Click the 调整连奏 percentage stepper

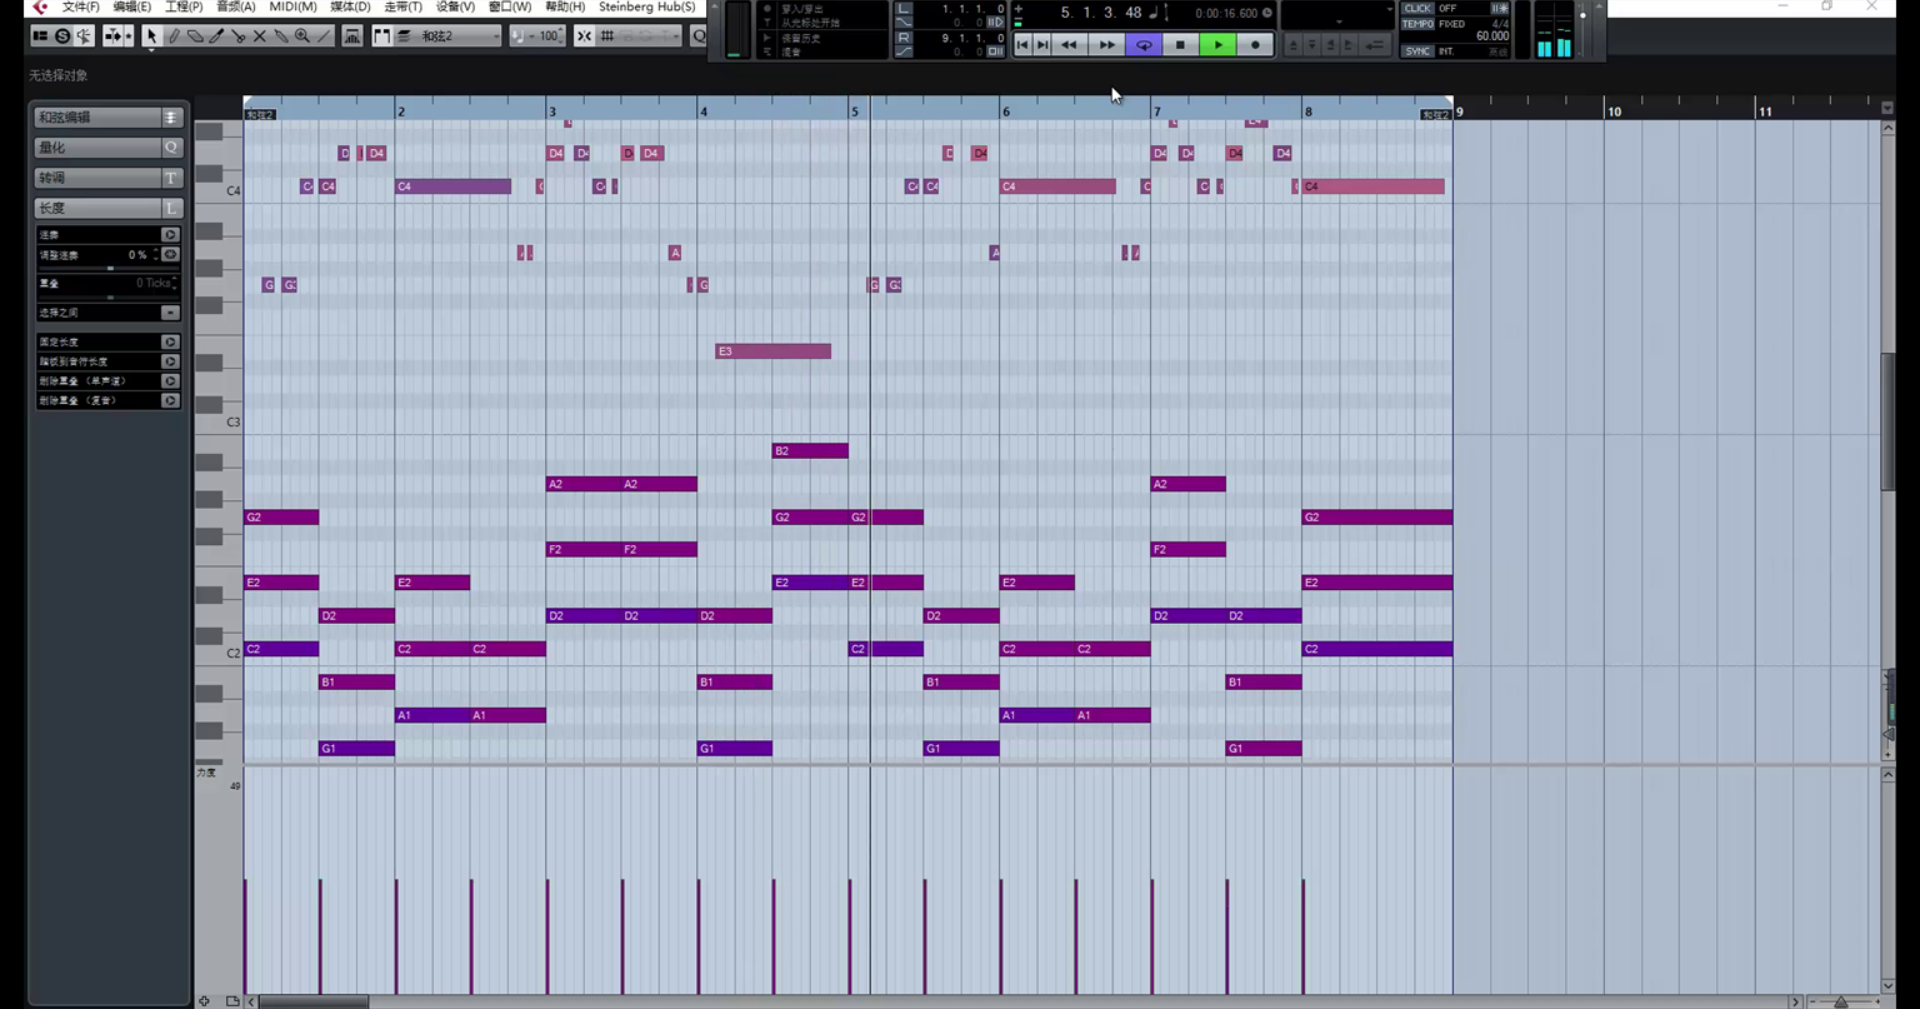click(x=157, y=255)
